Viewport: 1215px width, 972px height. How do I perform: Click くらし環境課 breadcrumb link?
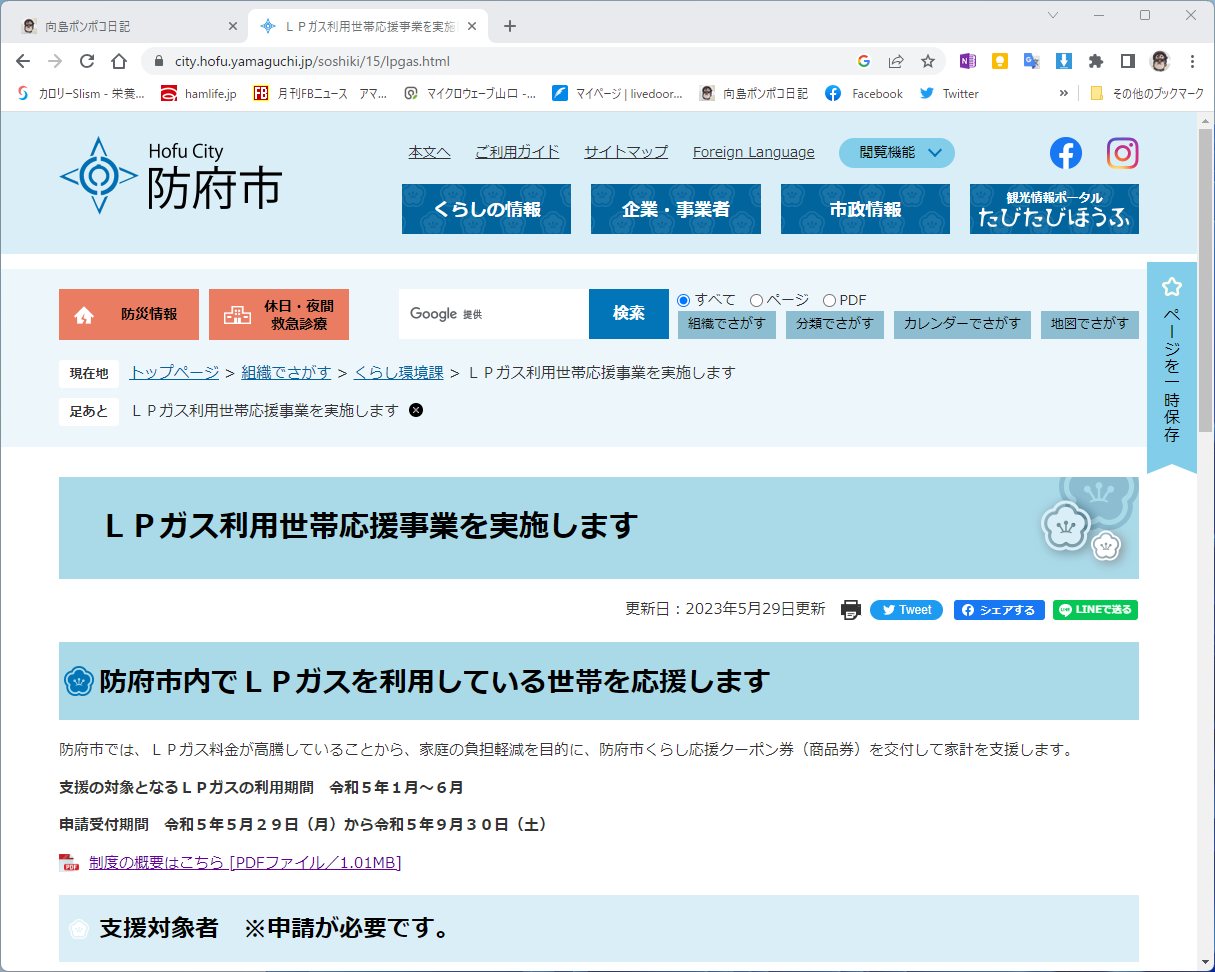click(x=398, y=372)
